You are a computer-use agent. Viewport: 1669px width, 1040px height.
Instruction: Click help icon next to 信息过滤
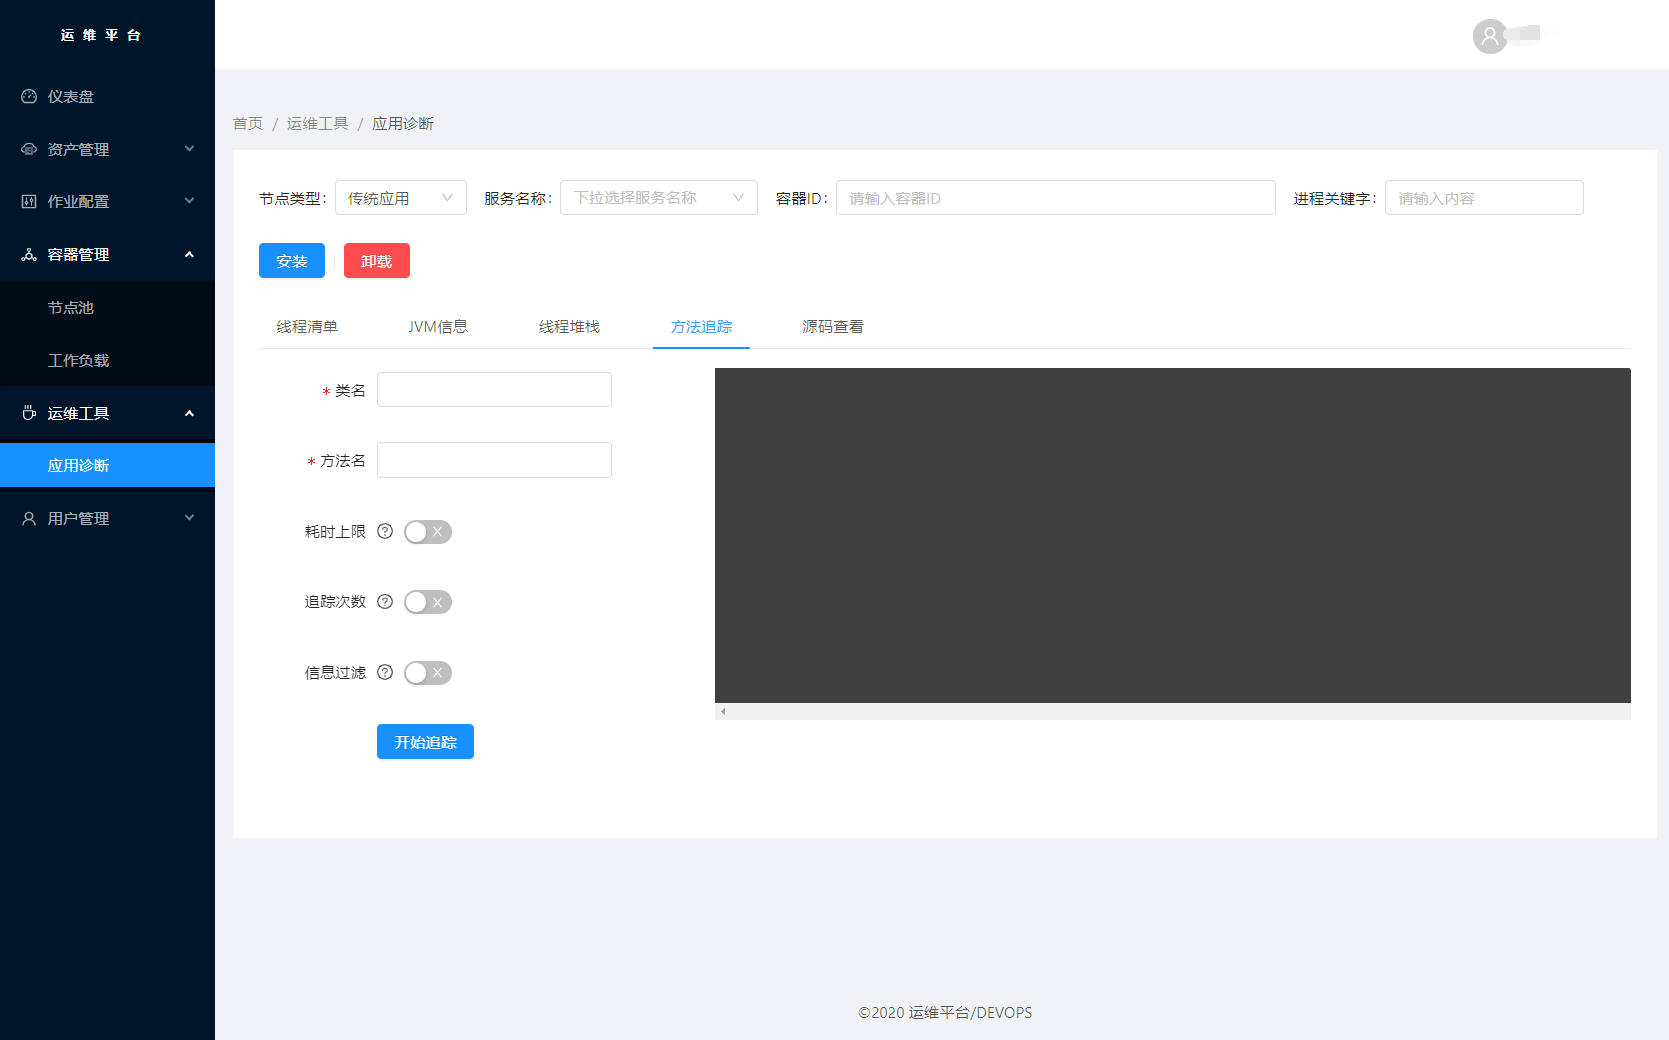click(385, 672)
